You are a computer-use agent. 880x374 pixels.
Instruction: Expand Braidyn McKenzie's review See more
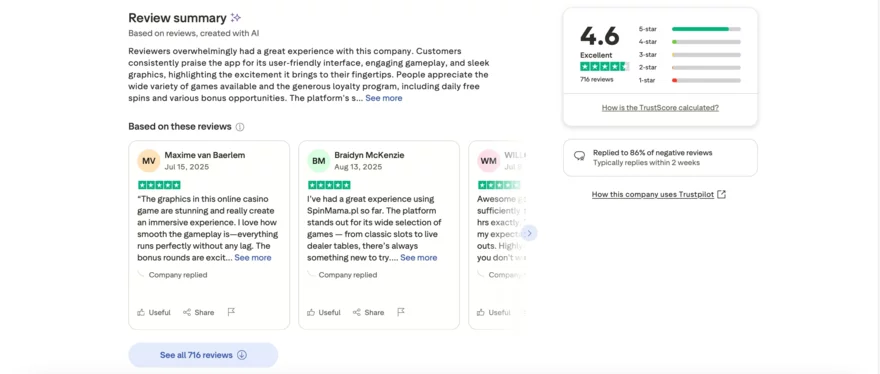tap(419, 258)
